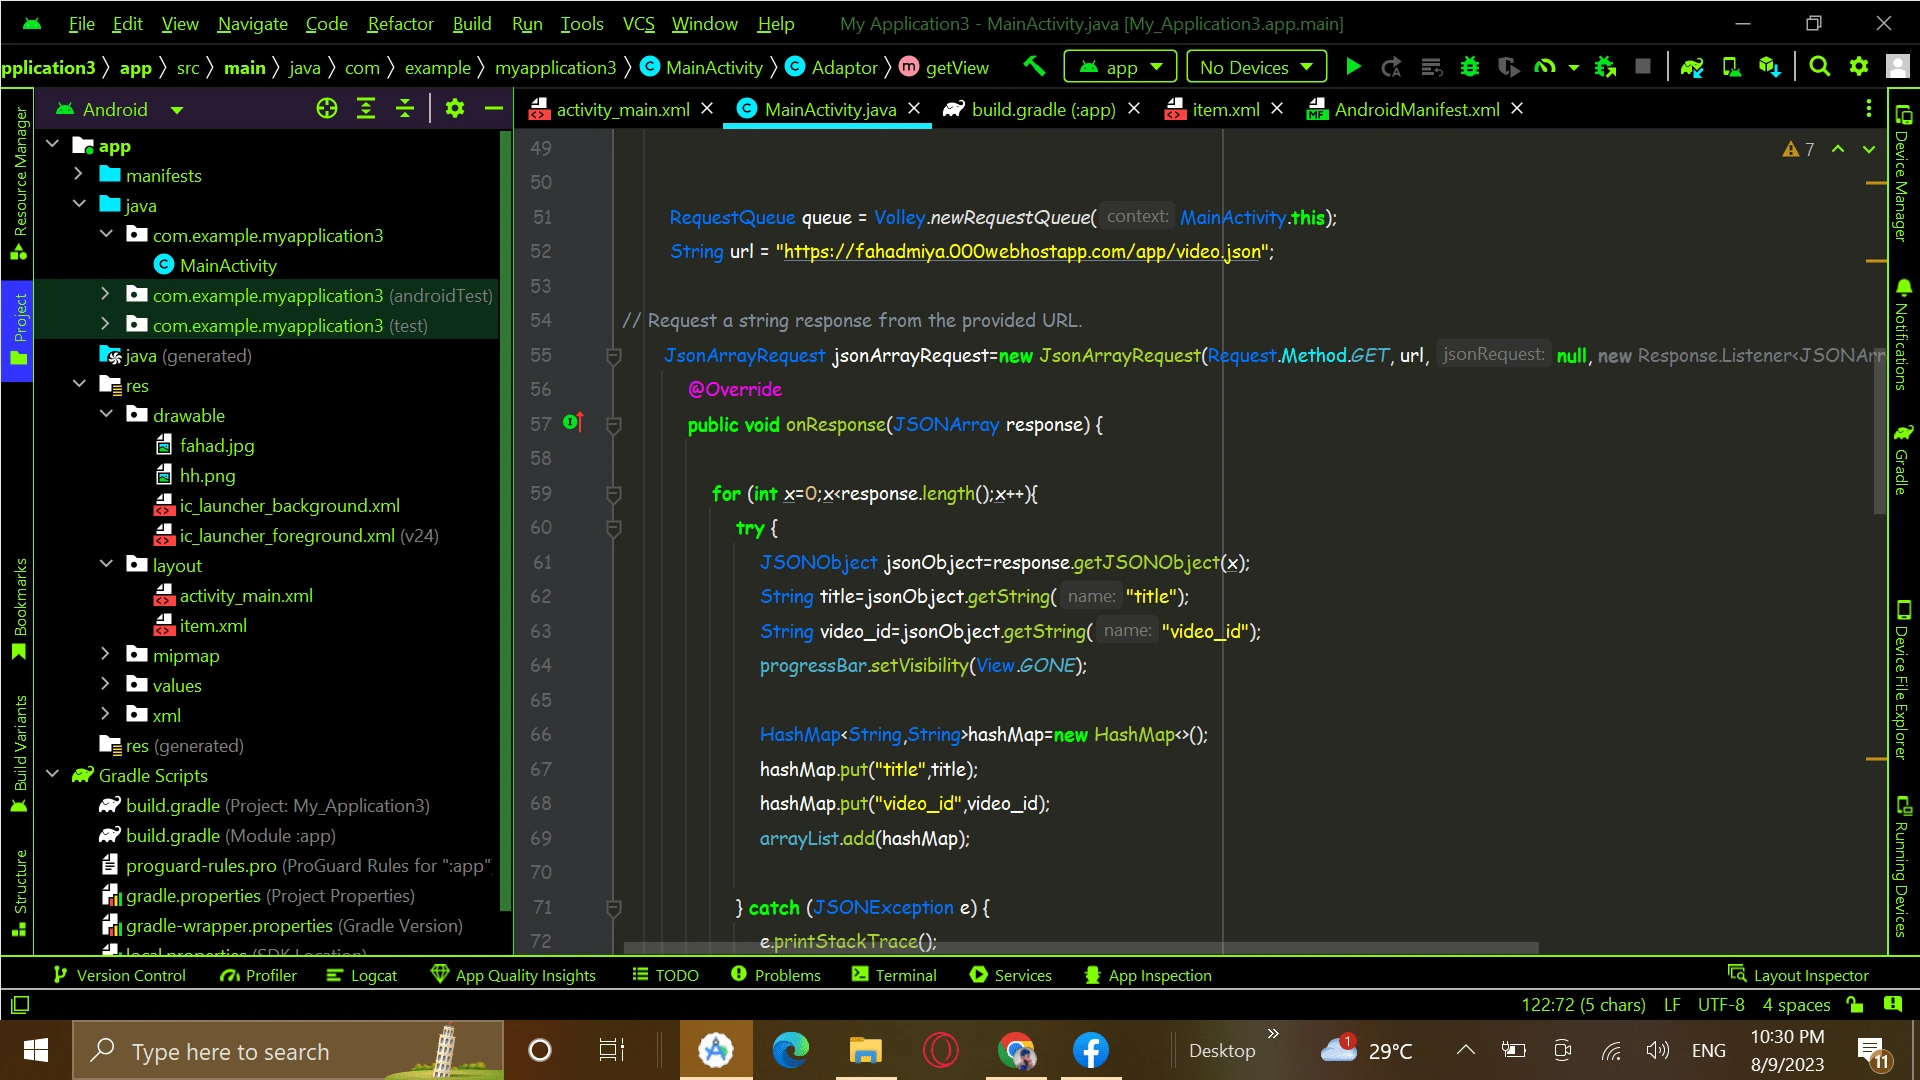Toggle the Bookmarks tool window
This screenshot has width=1920, height=1080.
point(18,609)
